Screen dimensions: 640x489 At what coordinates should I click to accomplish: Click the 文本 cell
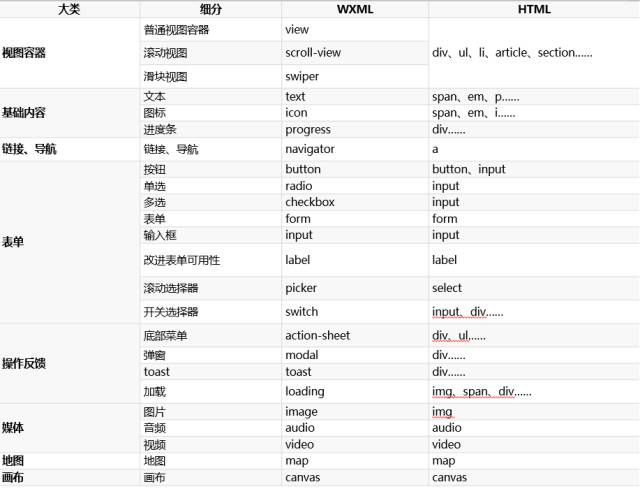211,97
